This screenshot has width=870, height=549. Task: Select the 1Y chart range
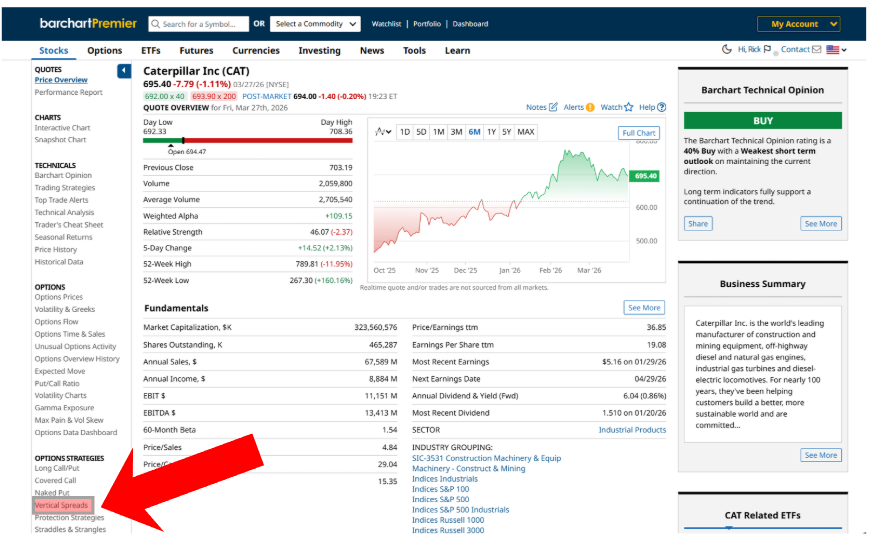491,132
